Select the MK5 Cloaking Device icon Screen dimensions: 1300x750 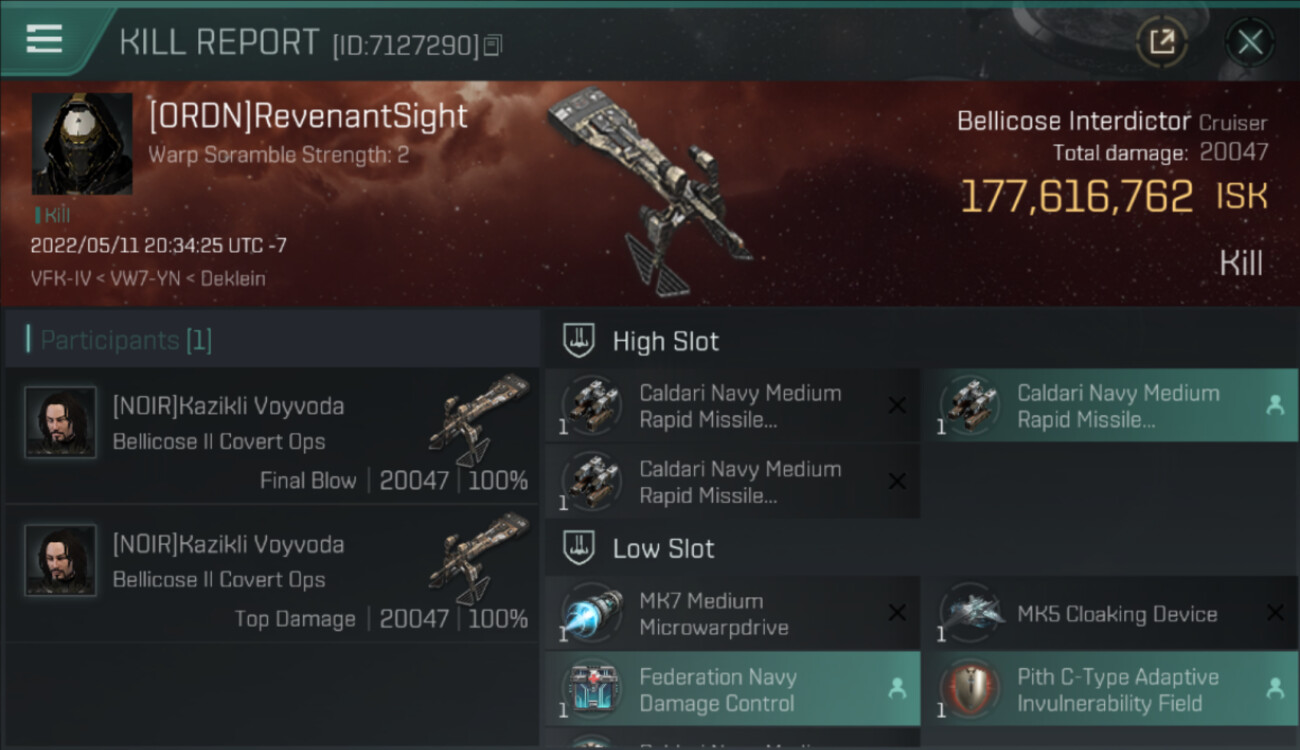click(x=970, y=613)
